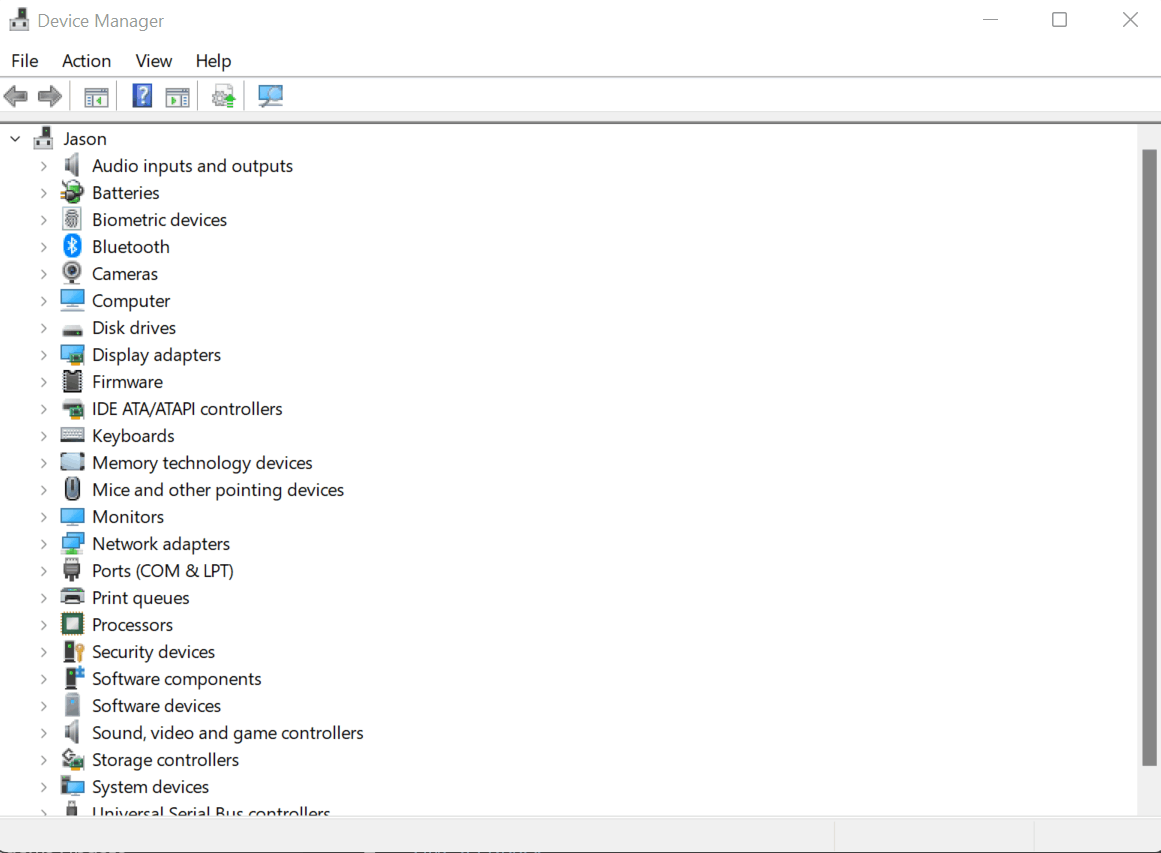
Task: Select the Firmware tree item
Action: (127, 382)
